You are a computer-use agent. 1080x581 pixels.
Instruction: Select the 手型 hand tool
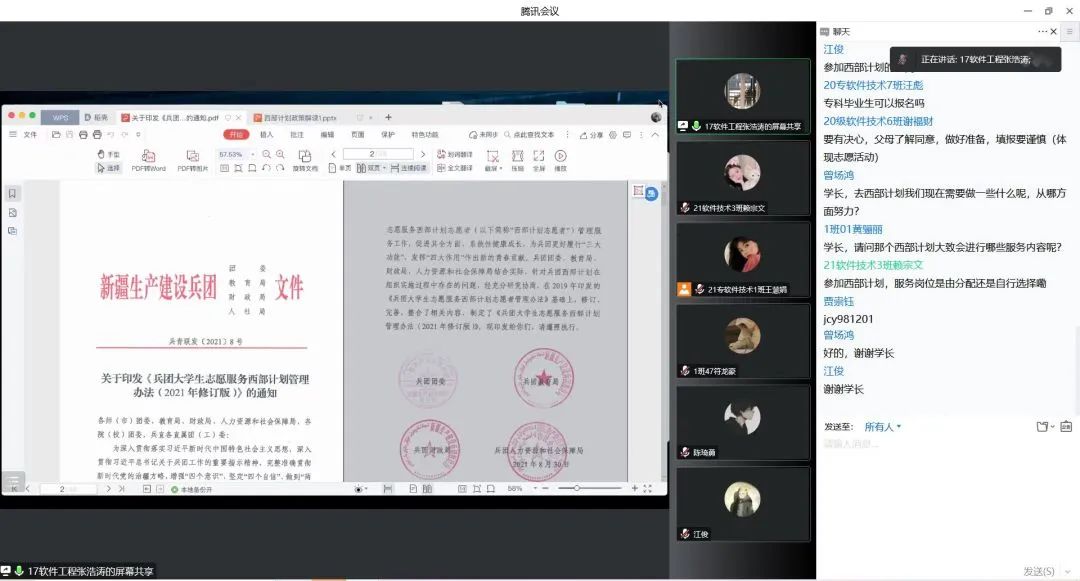point(108,154)
